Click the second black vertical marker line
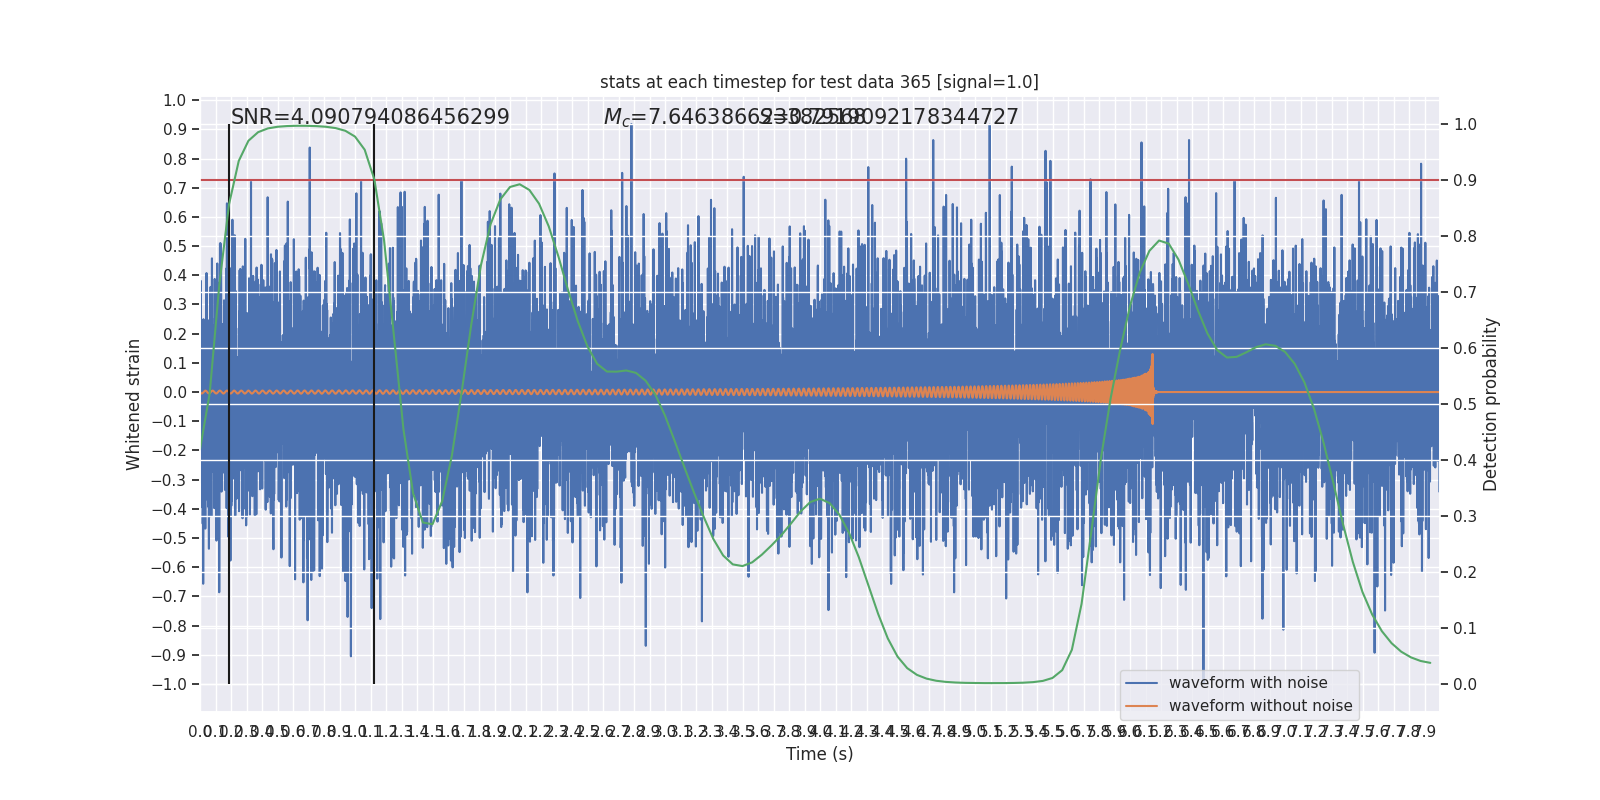This screenshot has height=800, width=1600. coord(374,404)
